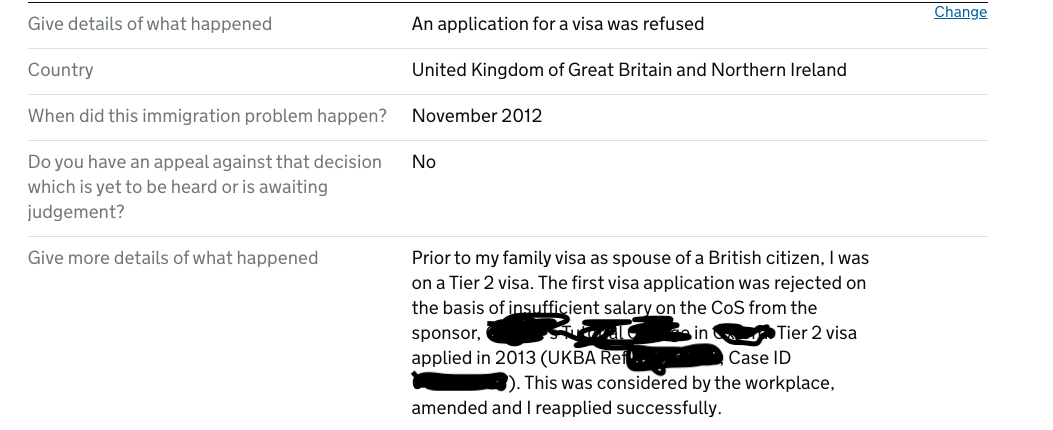Screen dimensions: 1053x430
Task: Select the "An application for a visa was refused" answer
Action: tap(557, 23)
